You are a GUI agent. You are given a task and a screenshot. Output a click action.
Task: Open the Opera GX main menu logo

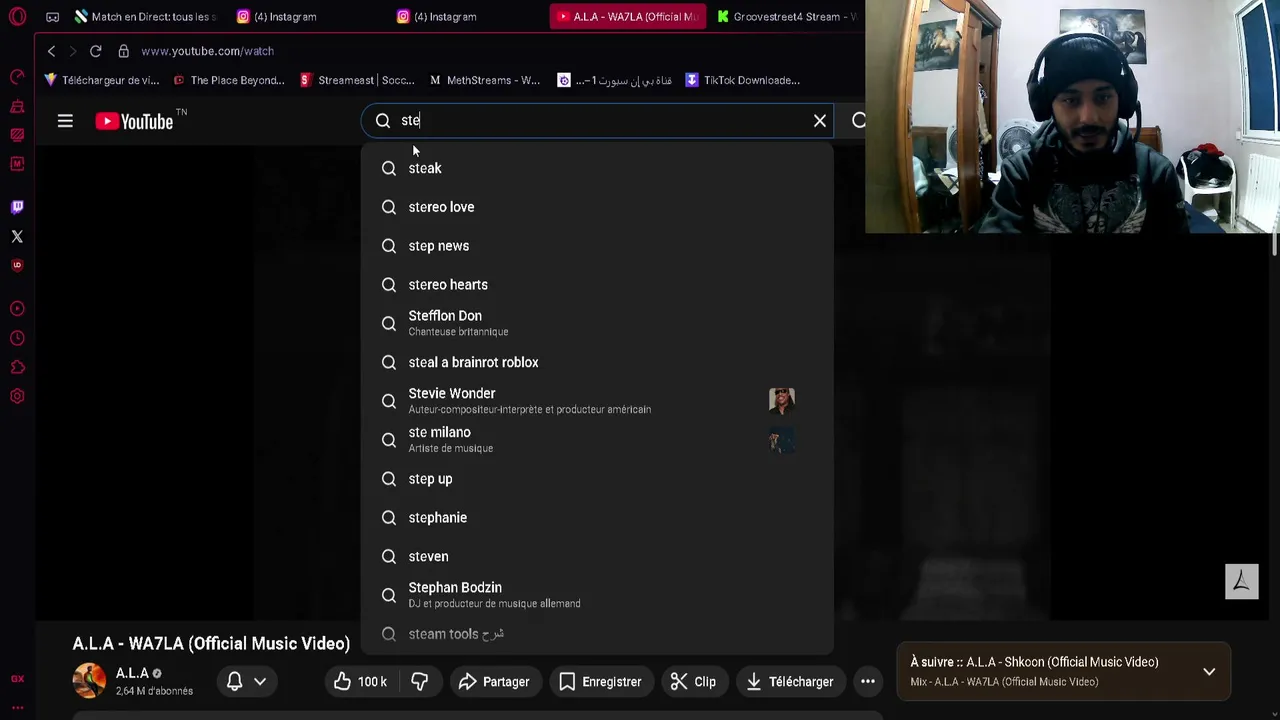pyautogui.click(x=17, y=17)
